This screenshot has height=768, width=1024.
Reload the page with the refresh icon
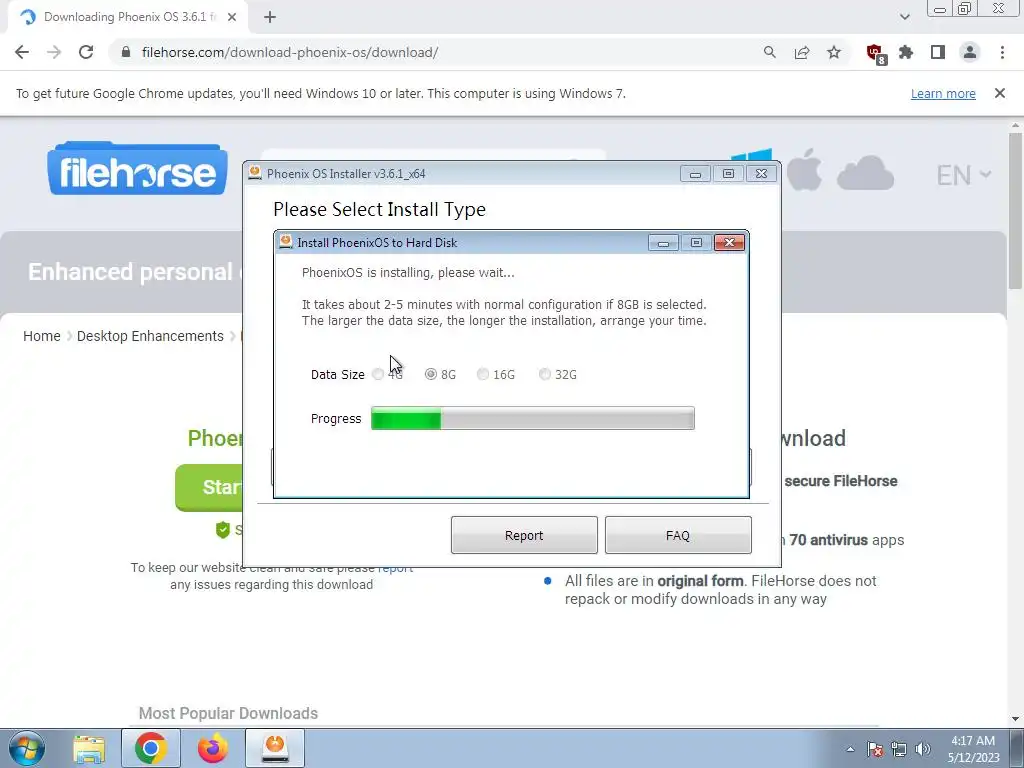[86, 52]
